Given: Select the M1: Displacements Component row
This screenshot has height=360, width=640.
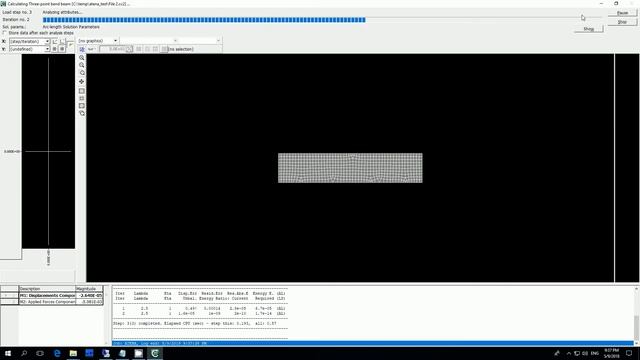Looking at the screenshot, I should [x=52, y=296].
